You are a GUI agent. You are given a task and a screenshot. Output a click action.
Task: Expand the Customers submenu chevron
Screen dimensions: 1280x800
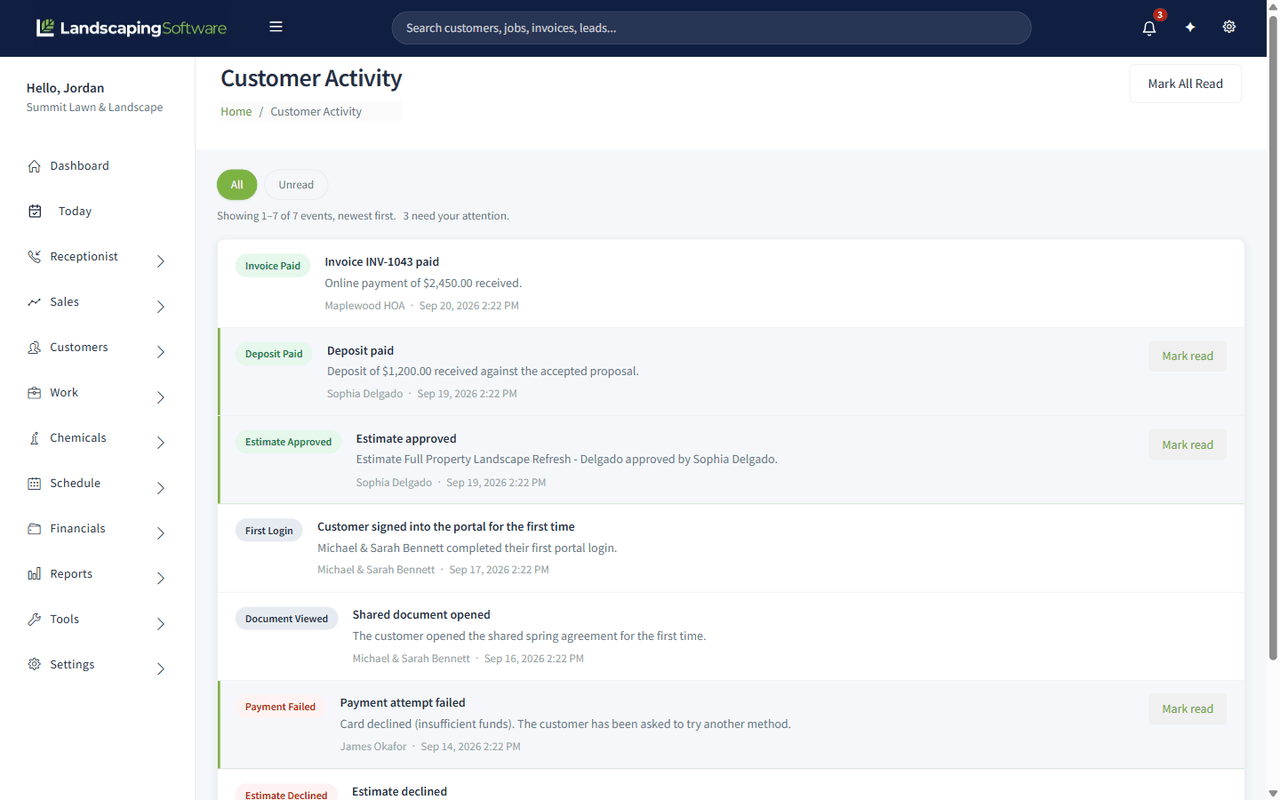click(x=160, y=352)
